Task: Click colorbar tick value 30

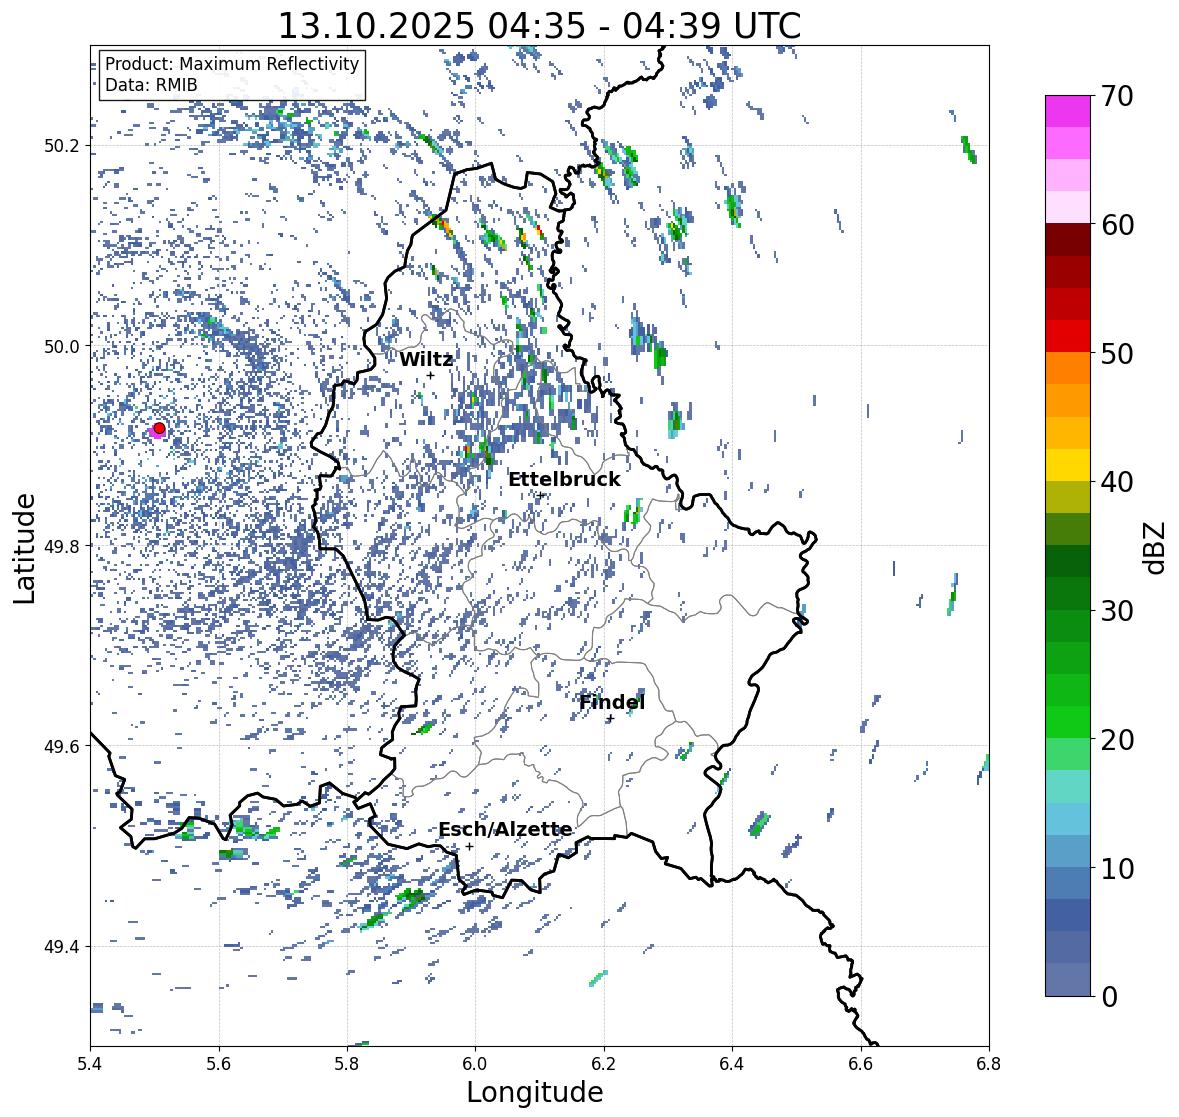Action: click(1117, 610)
